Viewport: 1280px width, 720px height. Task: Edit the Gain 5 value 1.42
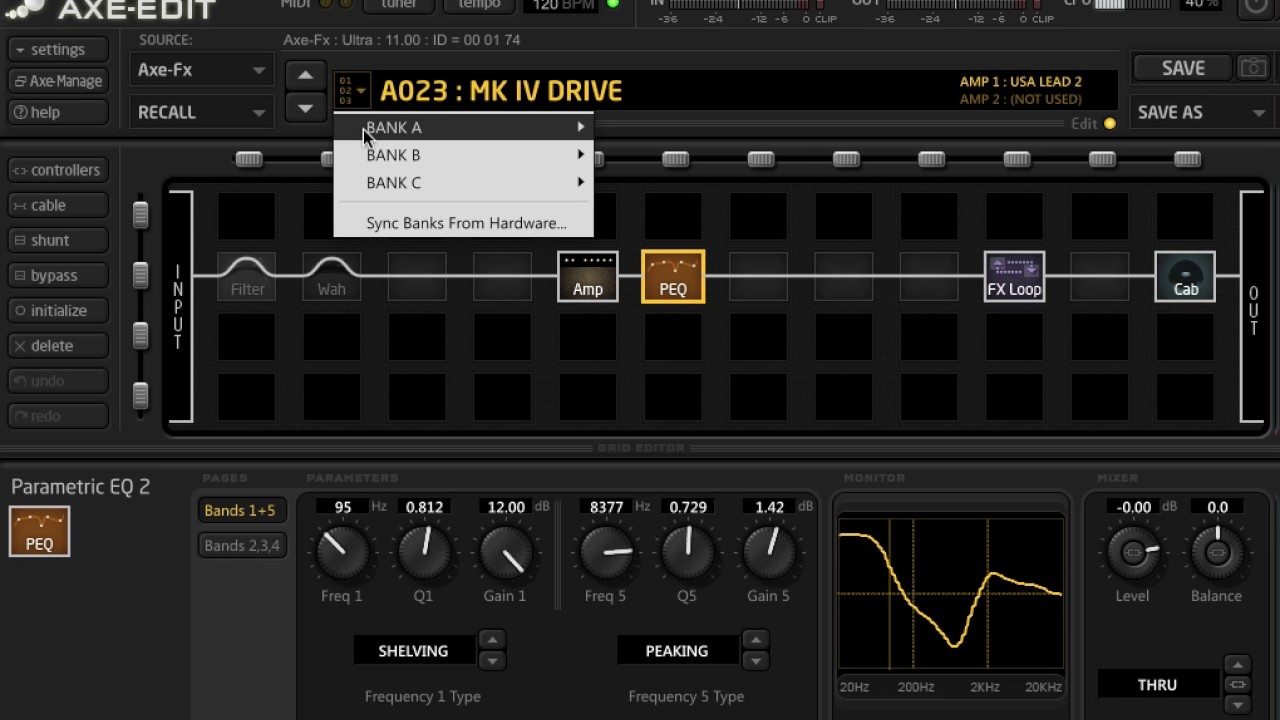pos(770,507)
